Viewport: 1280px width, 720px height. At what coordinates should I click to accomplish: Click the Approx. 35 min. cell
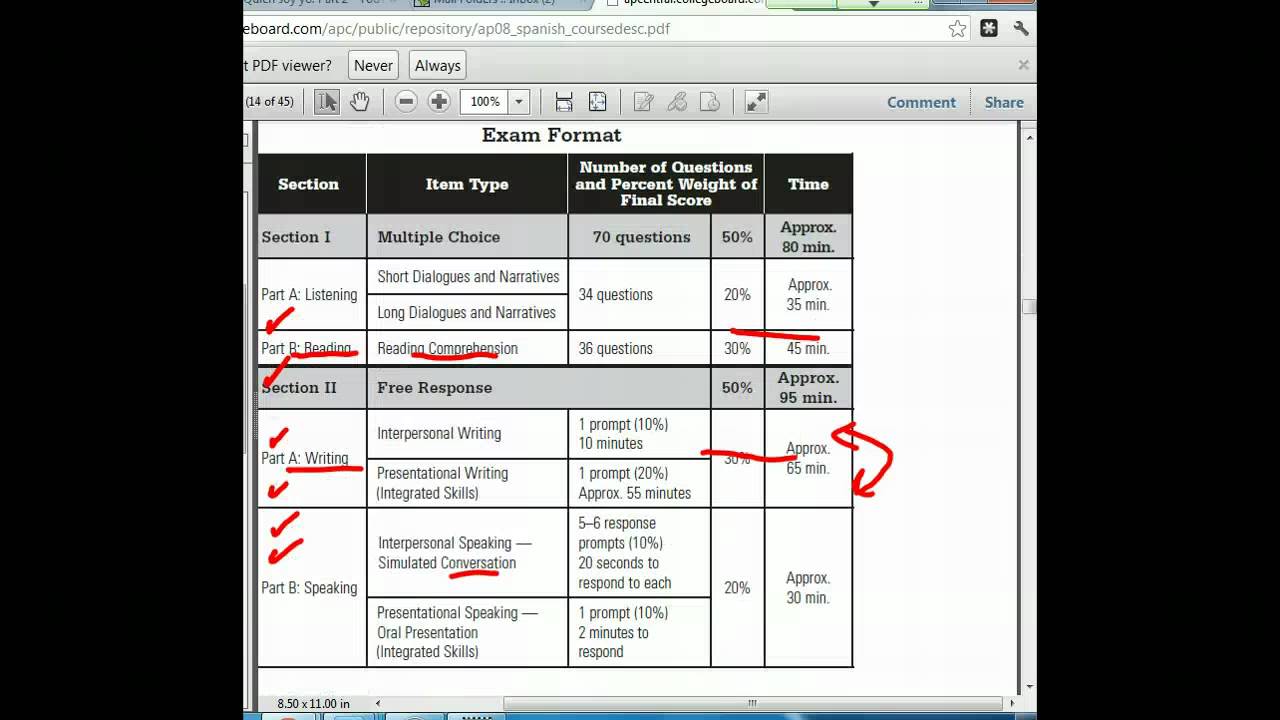[808, 295]
